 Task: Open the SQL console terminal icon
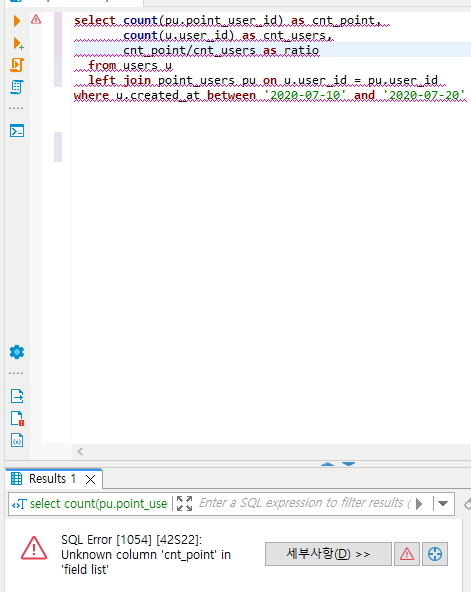tap(17, 131)
